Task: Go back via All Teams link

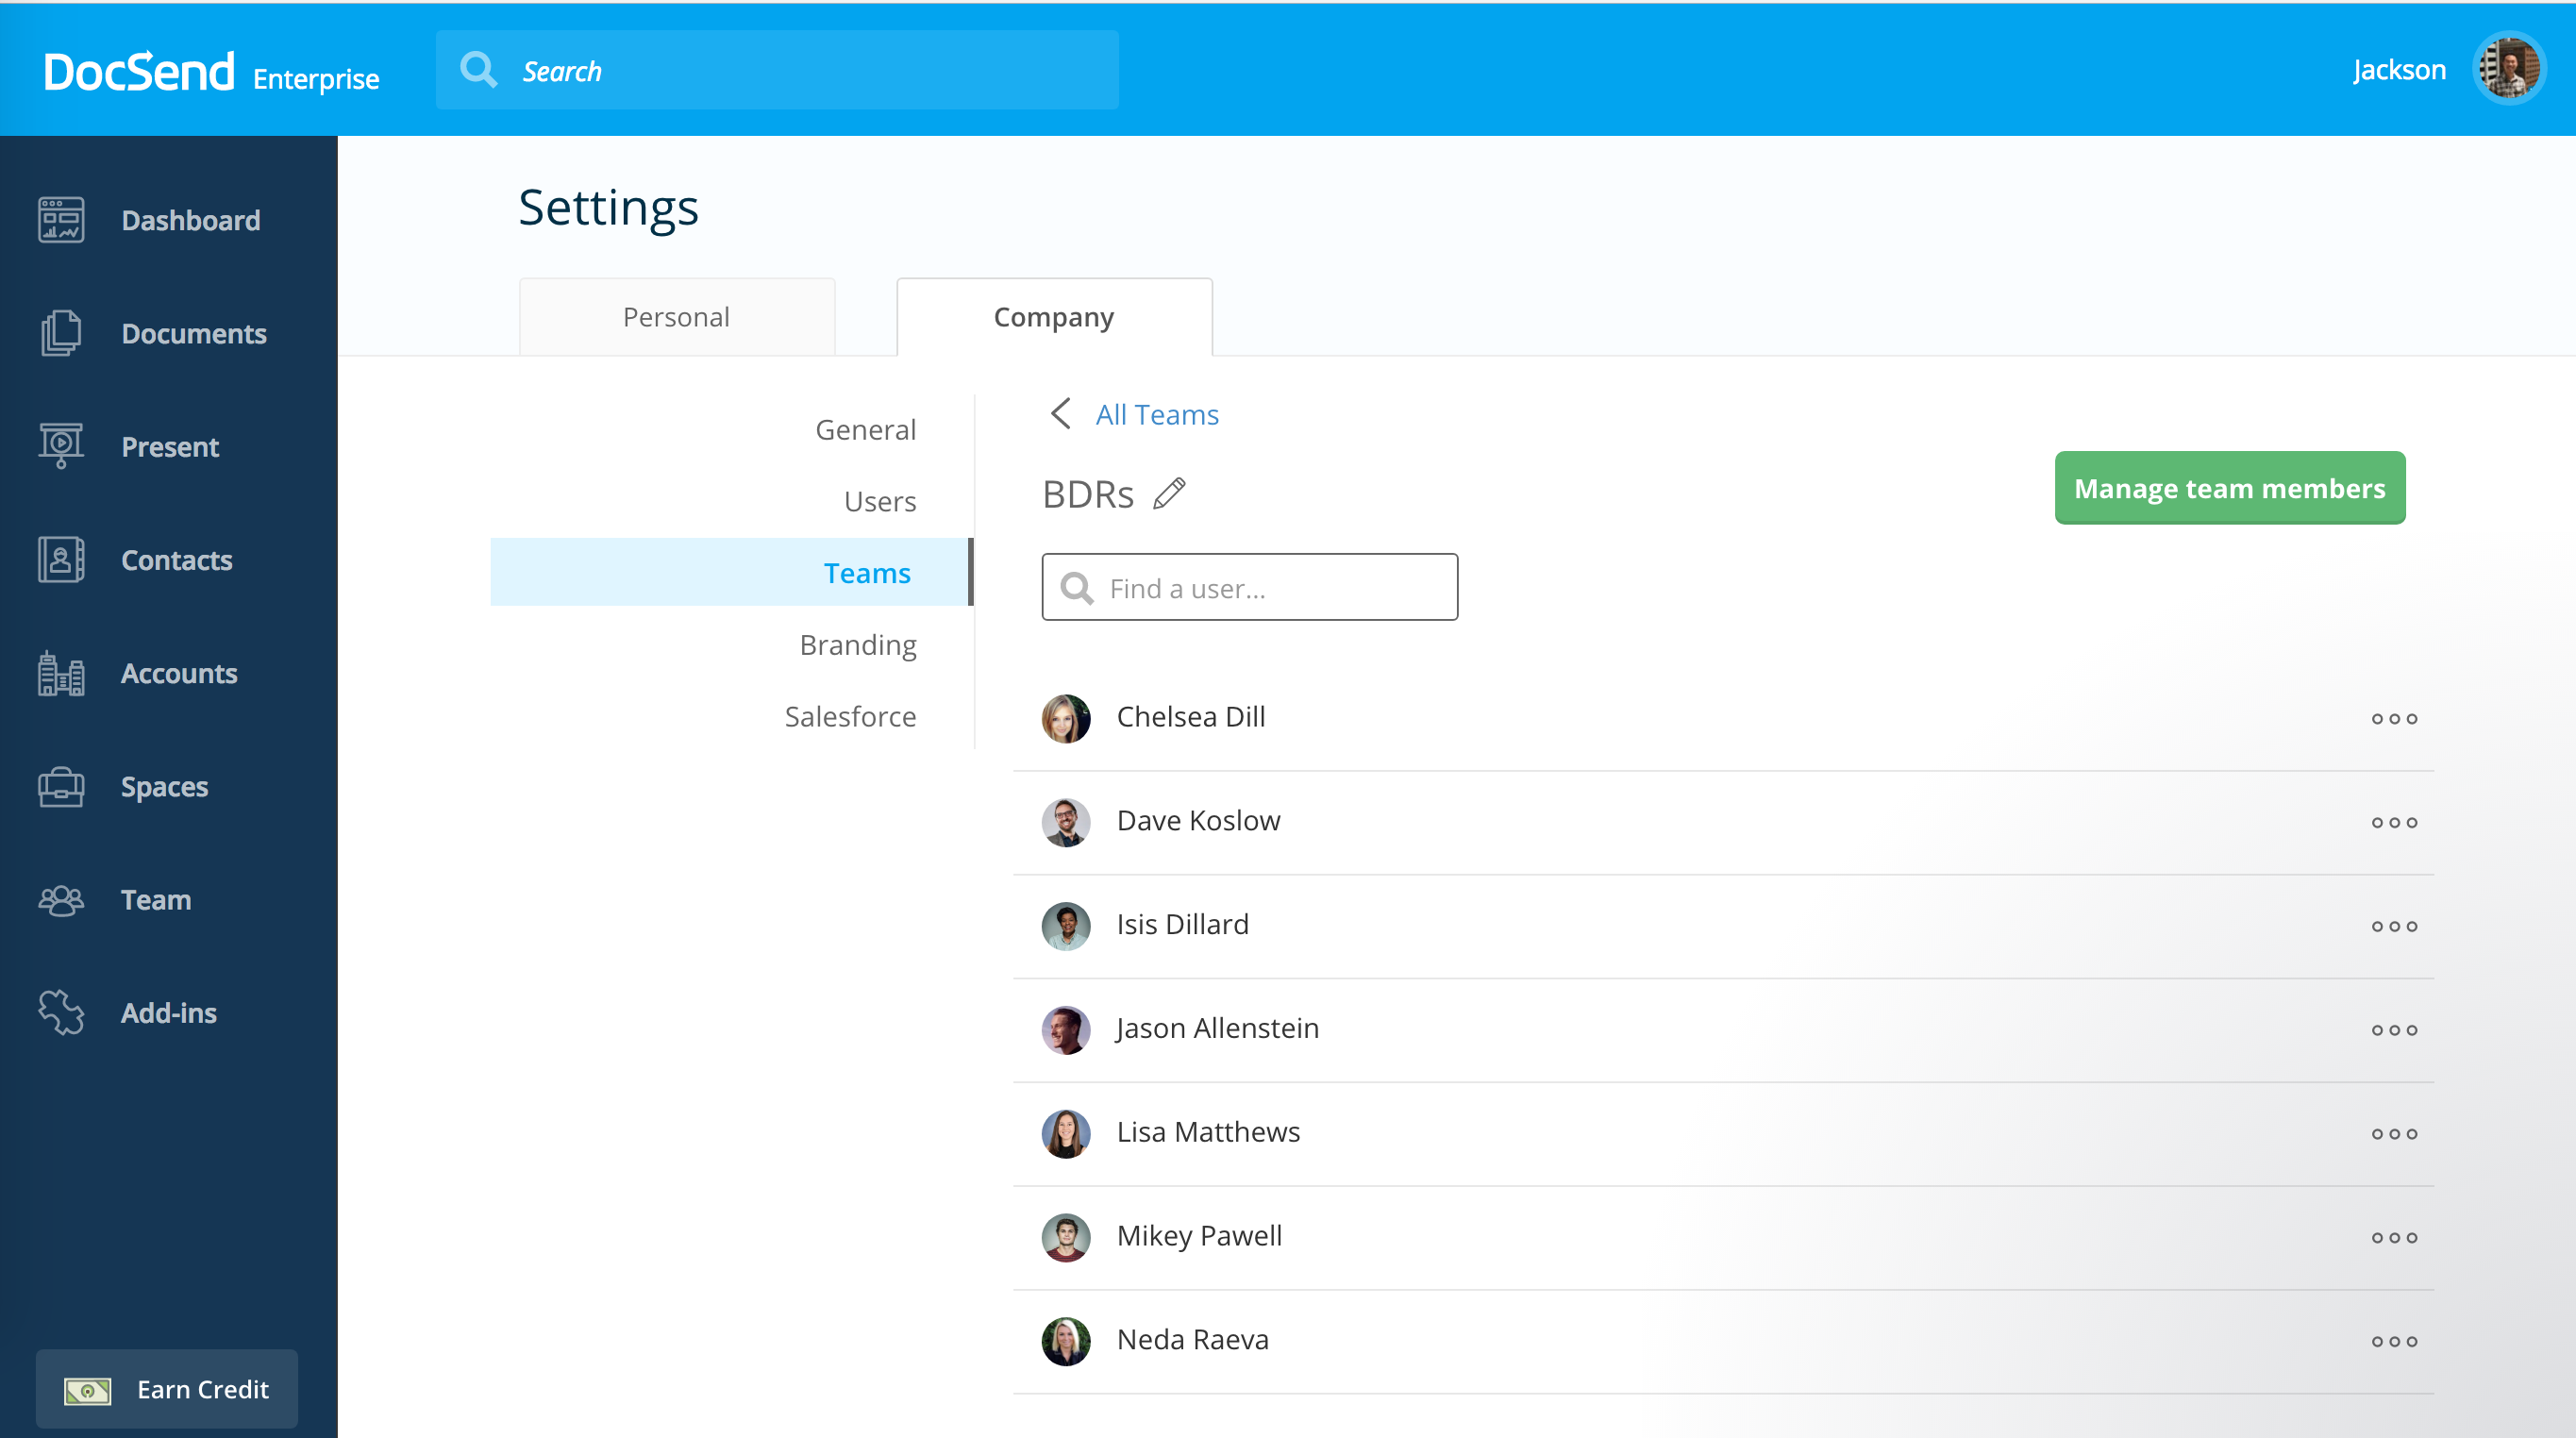Action: pyautogui.click(x=1157, y=414)
